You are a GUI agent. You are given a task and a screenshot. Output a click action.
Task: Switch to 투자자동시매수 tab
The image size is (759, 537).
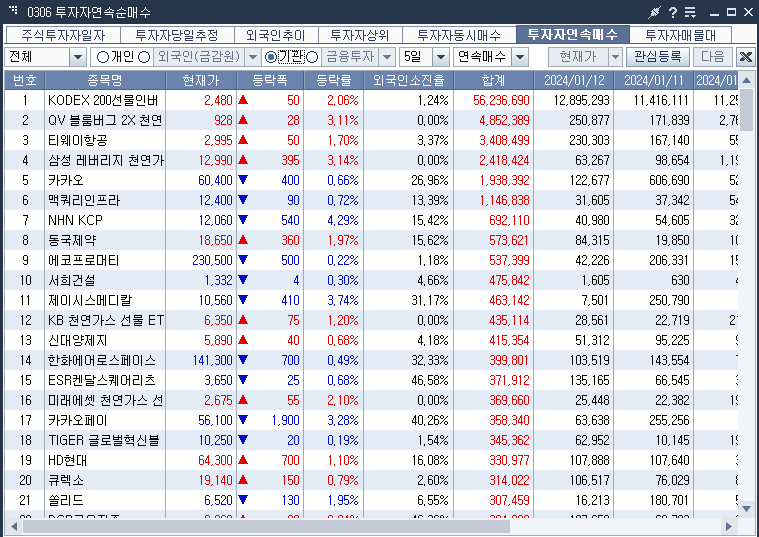[459, 35]
